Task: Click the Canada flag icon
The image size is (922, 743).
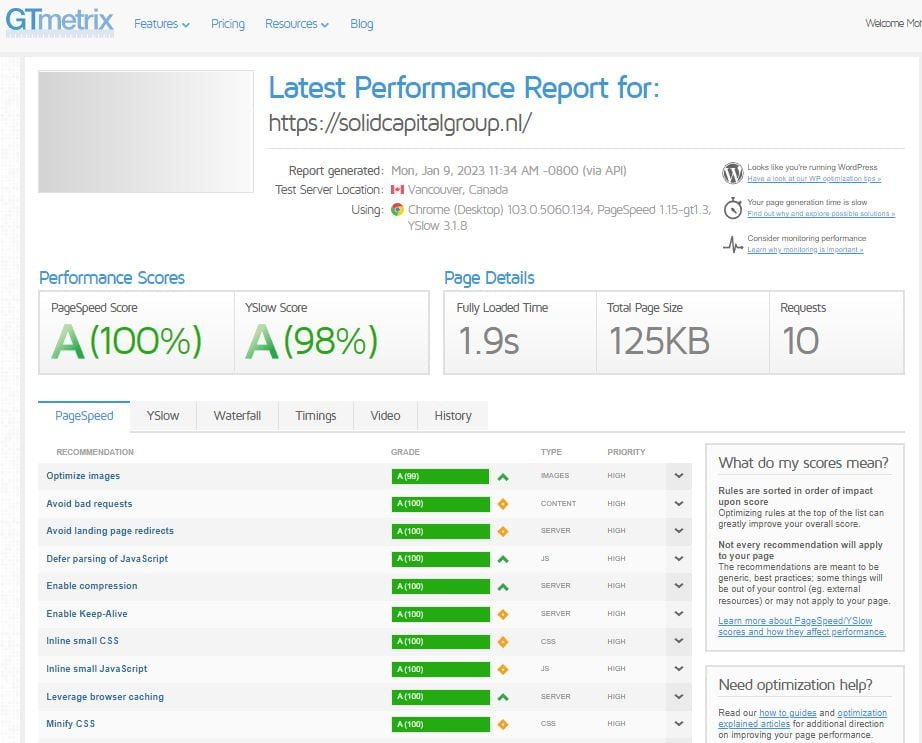Action: [397, 190]
